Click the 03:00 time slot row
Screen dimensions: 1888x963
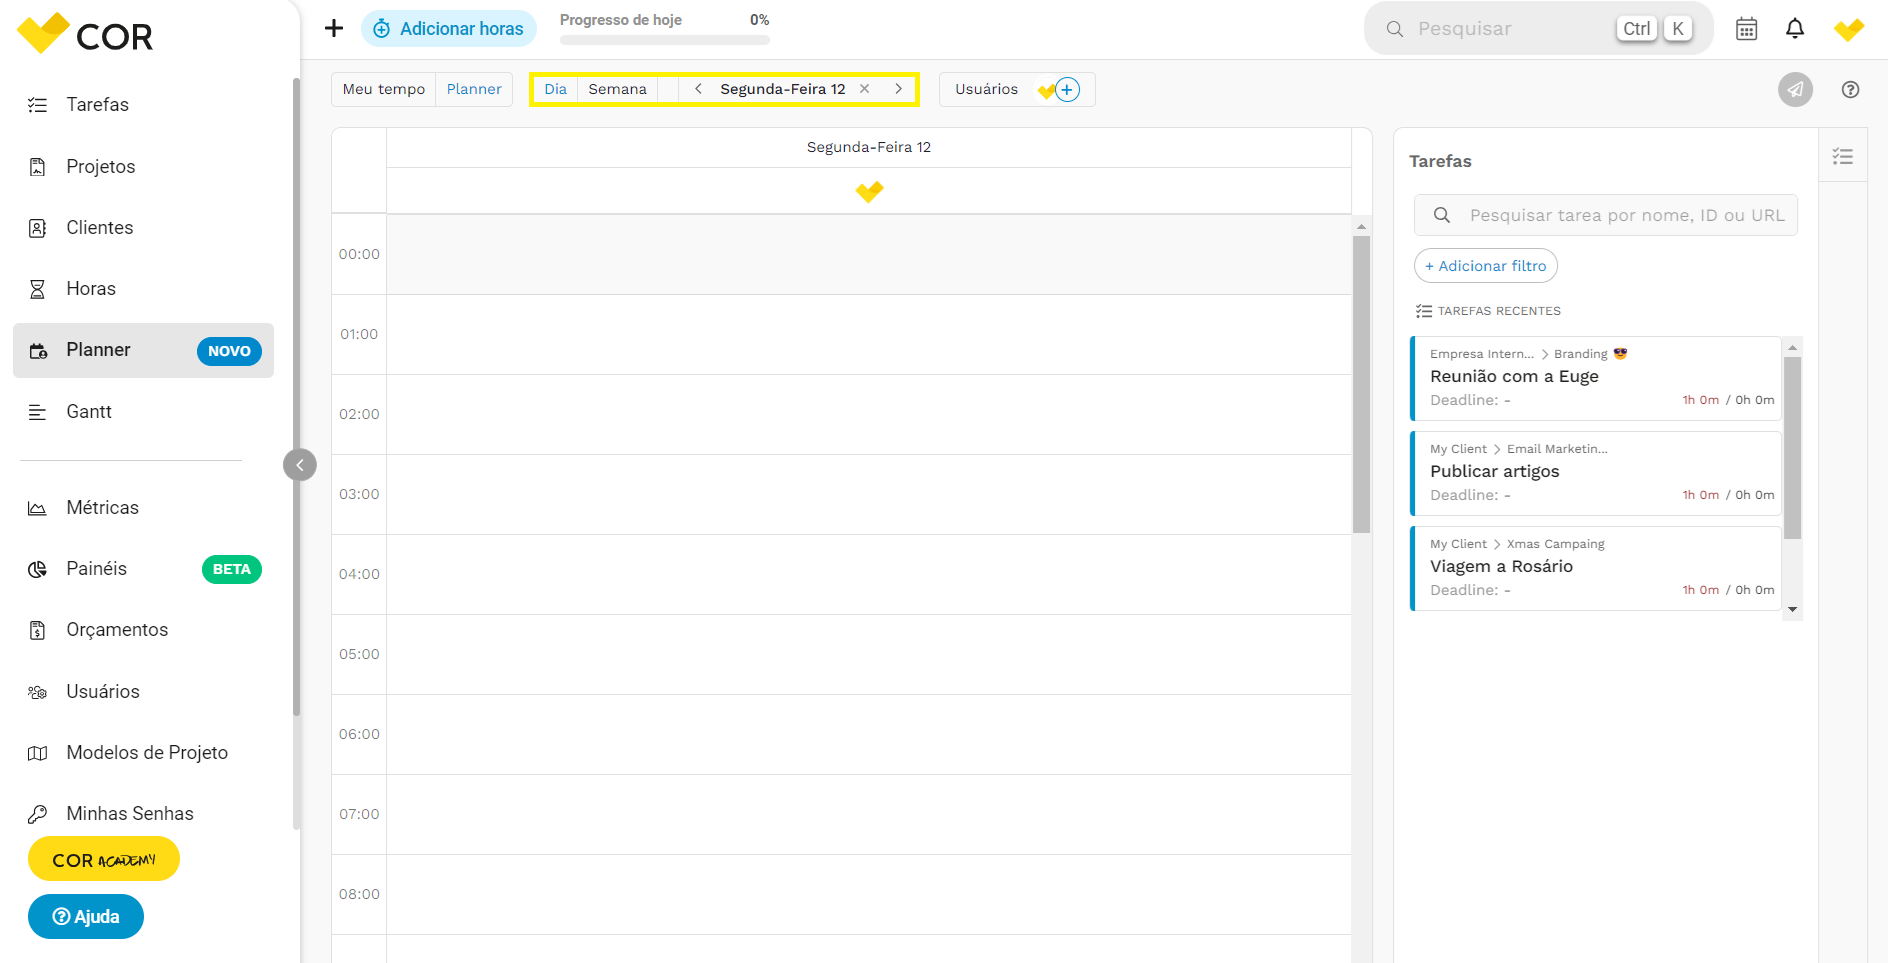(x=868, y=494)
